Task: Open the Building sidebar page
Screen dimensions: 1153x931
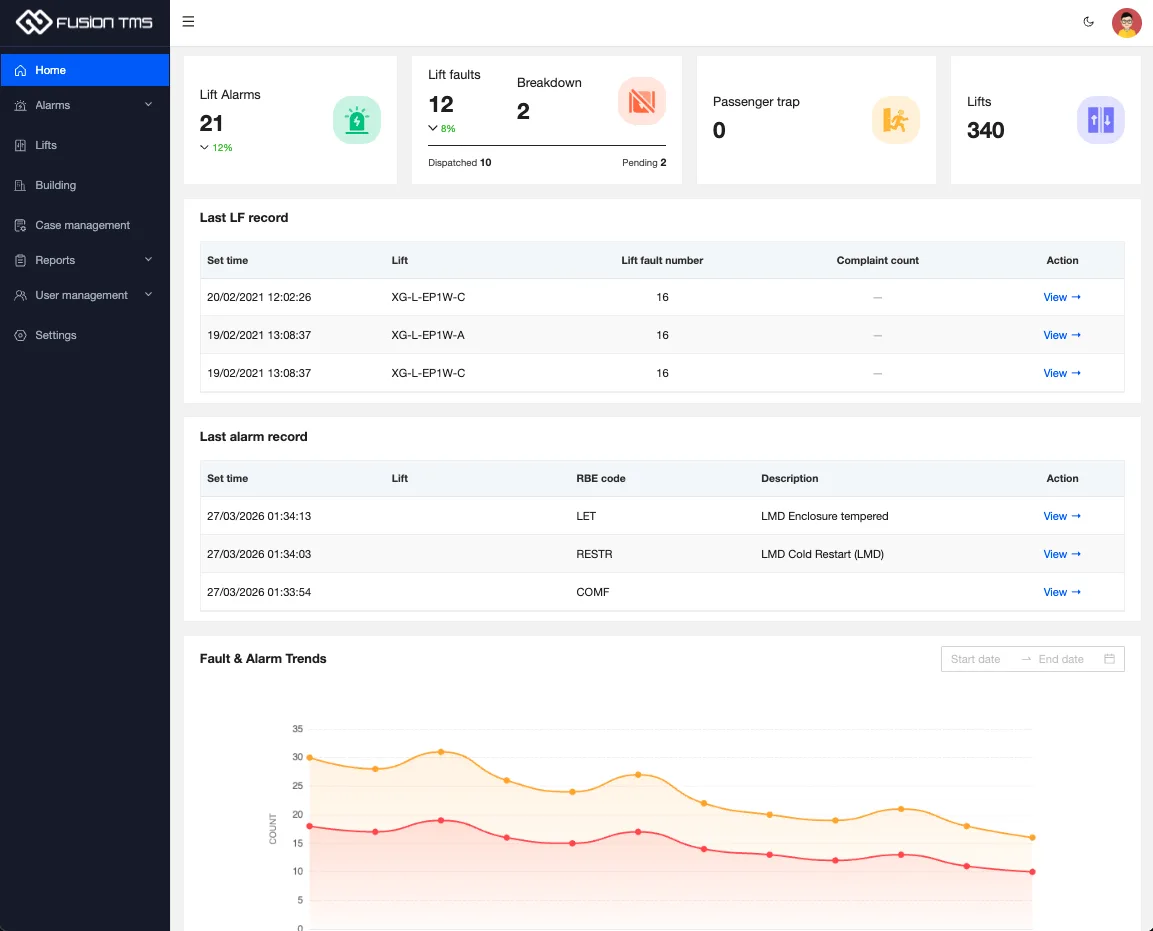Action: pos(85,185)
